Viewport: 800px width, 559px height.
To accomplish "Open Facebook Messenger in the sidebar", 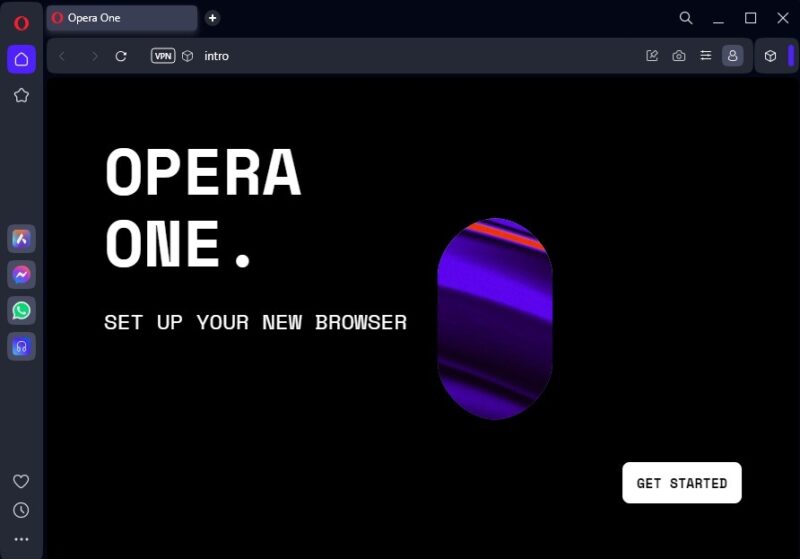I will 21,274.
